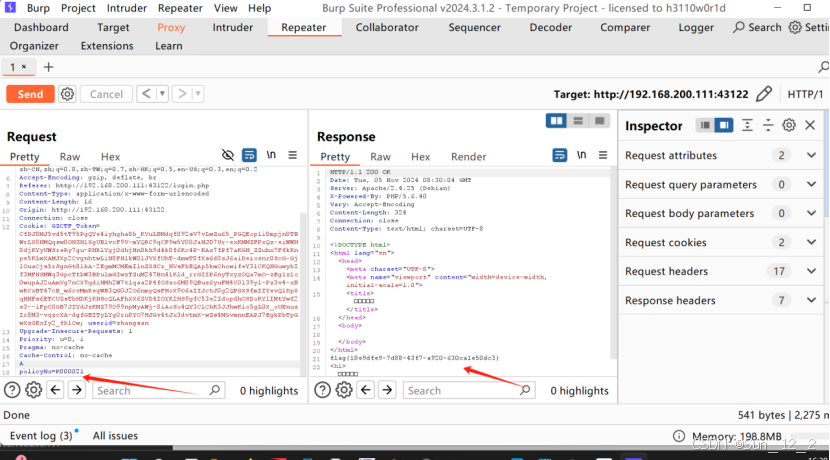Screen dimensions: 830x460
Task: Open Request editor hamburger menu
Action: (x=293, y=155)
